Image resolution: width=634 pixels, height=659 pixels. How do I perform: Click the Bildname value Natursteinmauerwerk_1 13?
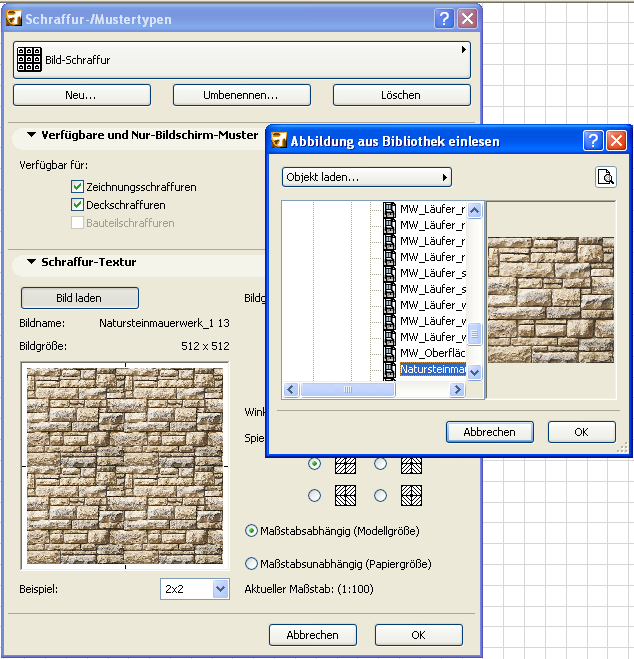pyautogui.click(x=164, y=323)
